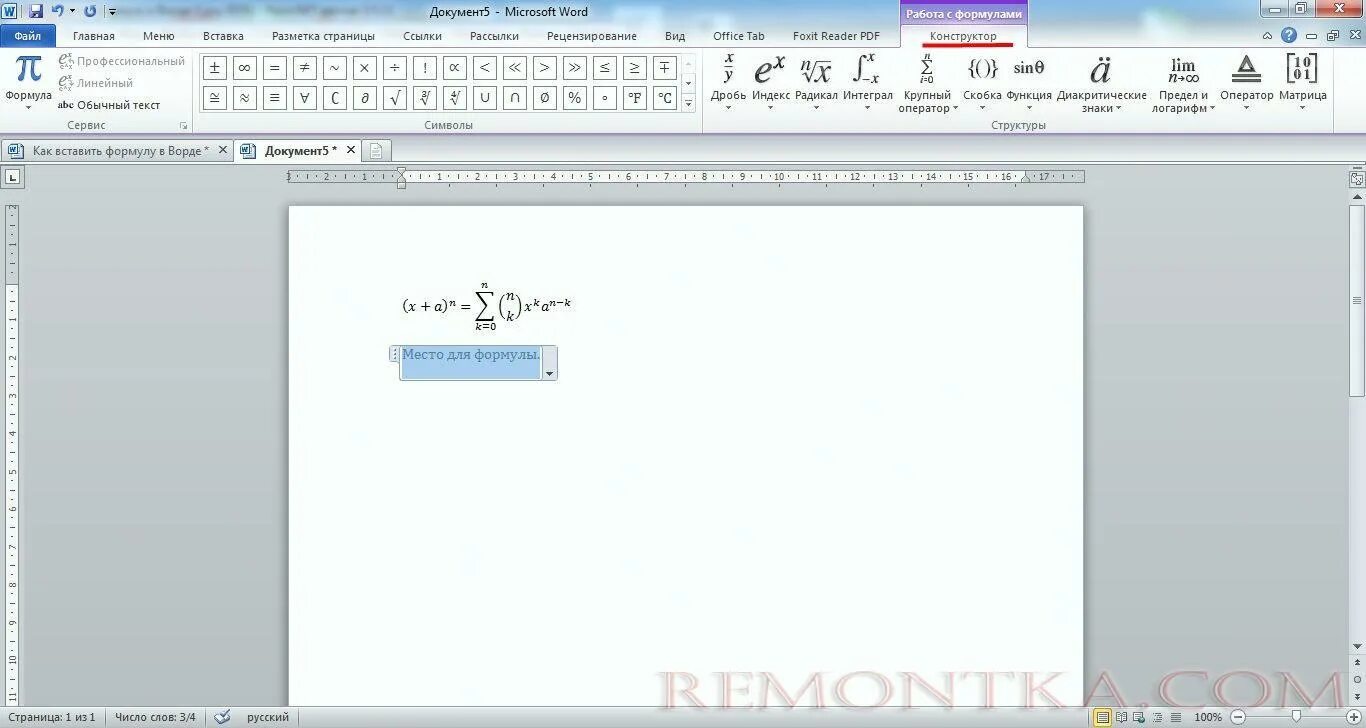Insert the greater-than-or-equal symbol

click(634, 68)
